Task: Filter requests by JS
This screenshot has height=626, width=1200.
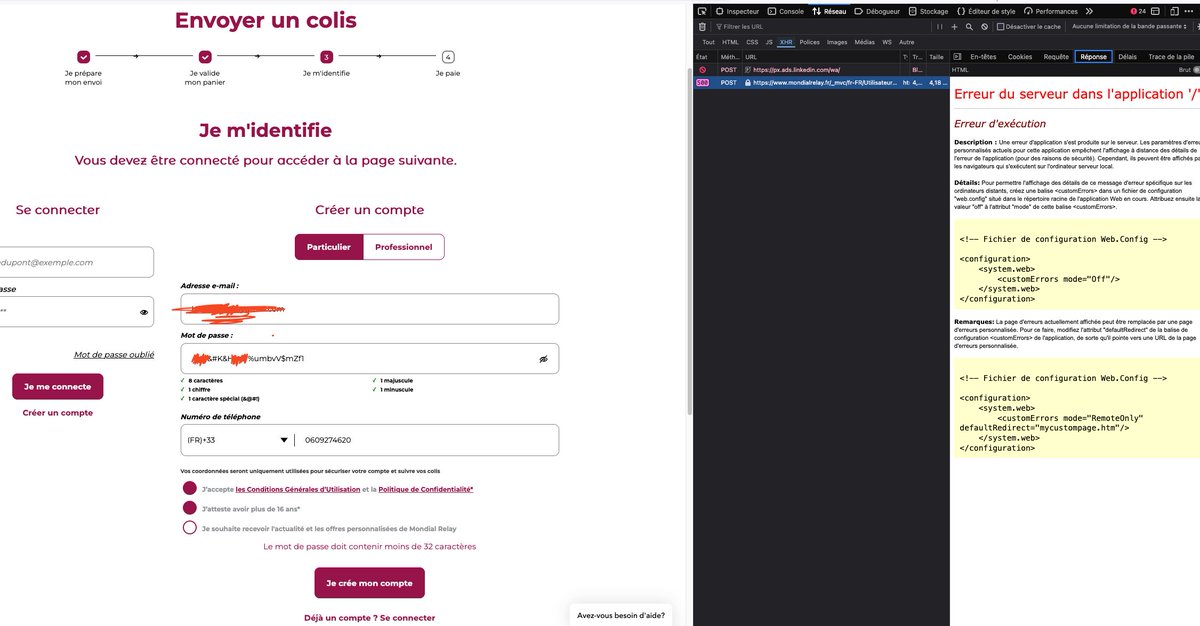Action: (769, 42)
